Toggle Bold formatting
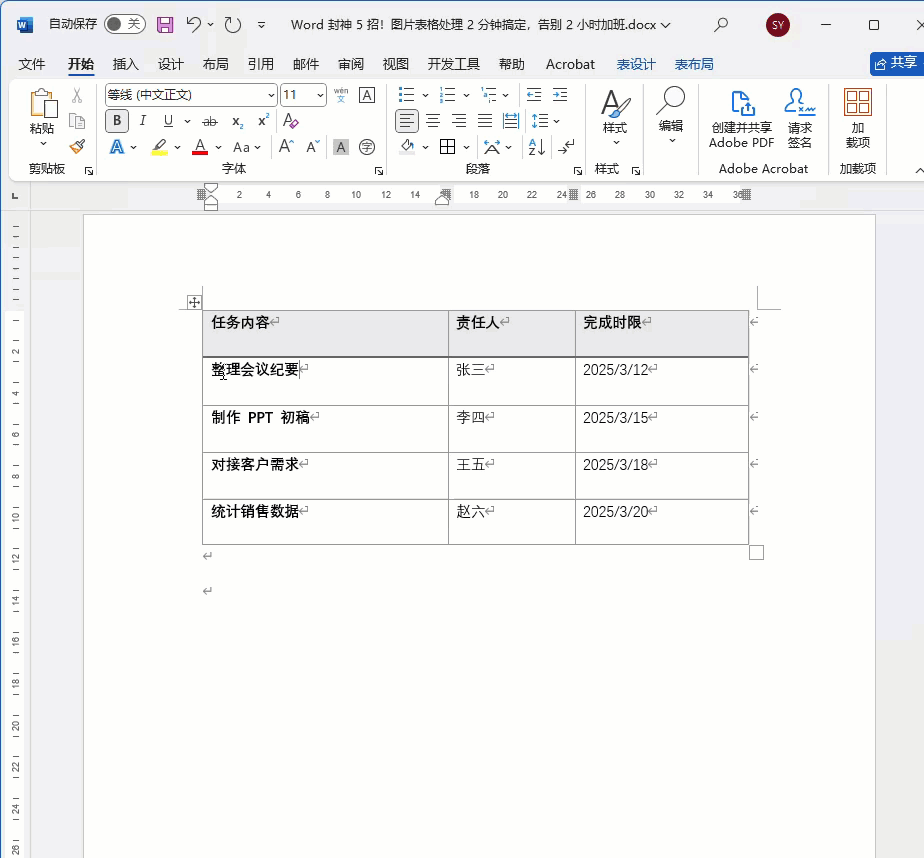This screenshot has width=924, height=858. [x=117, y=121]
